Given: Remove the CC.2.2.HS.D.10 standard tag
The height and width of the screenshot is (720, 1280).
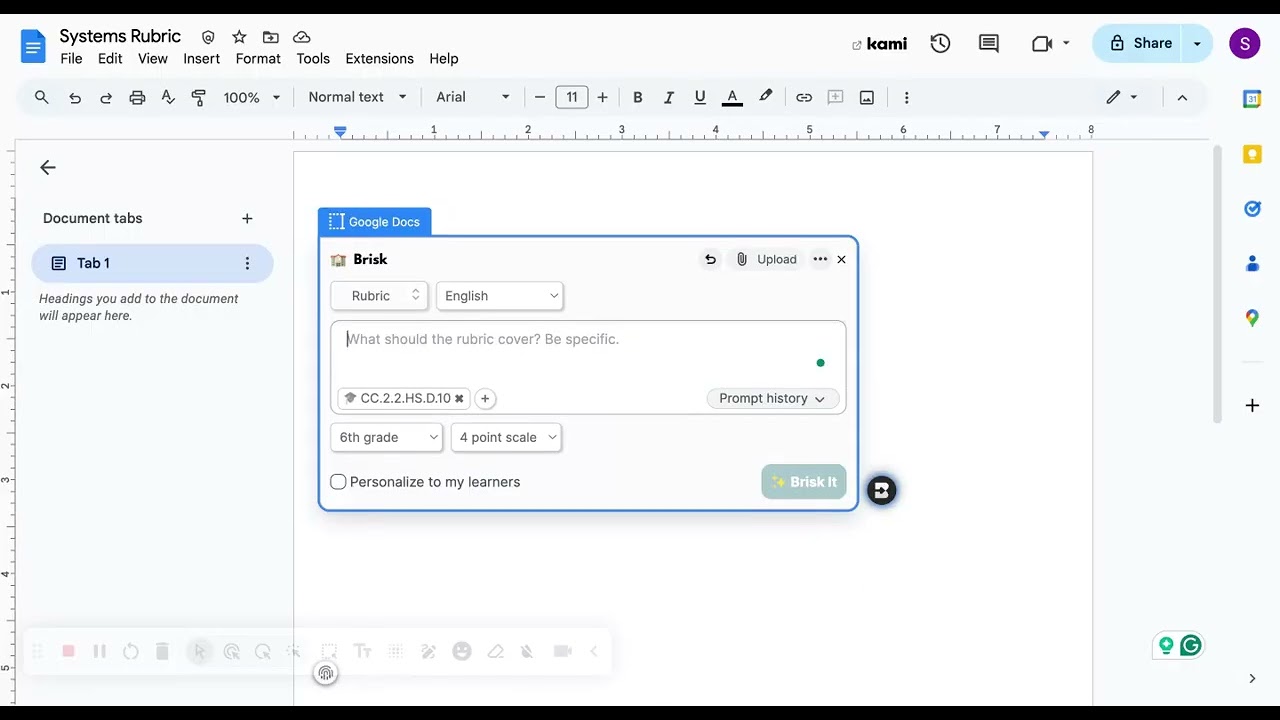Looking at the screenshot, I should point(459,398).
